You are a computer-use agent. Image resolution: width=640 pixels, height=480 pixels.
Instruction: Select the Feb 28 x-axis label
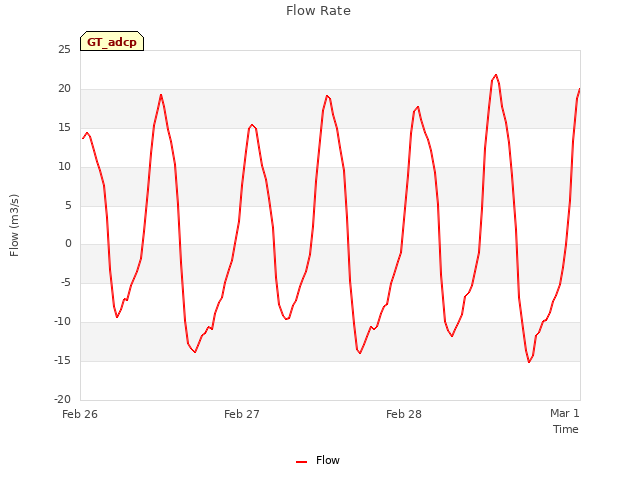tap(404, 414)
